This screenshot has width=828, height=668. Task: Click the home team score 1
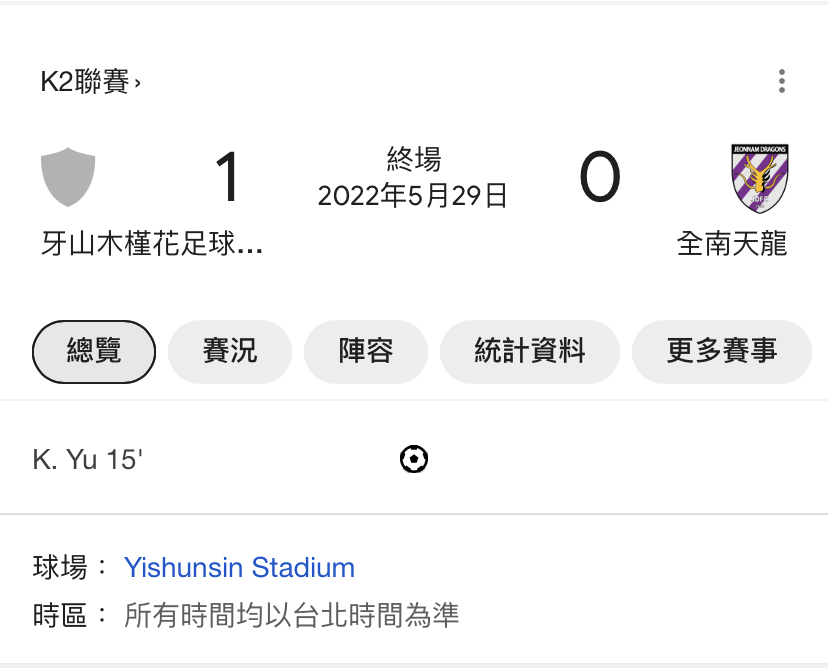point(228,178)
